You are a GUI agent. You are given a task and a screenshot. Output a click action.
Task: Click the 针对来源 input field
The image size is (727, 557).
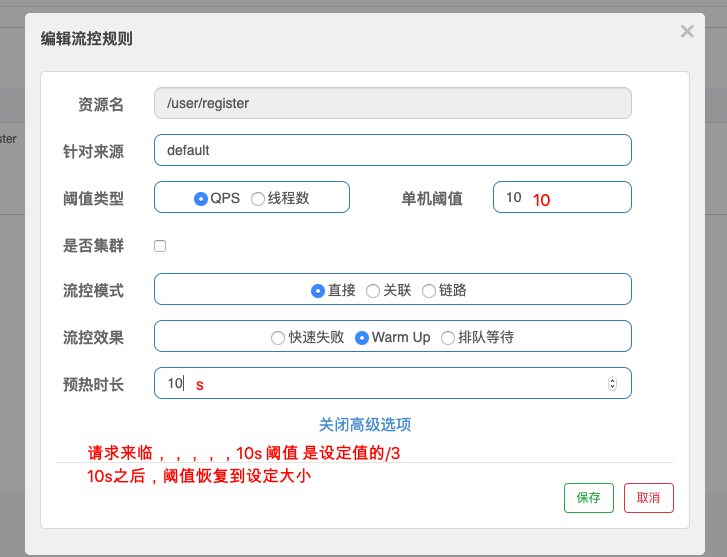392,150
